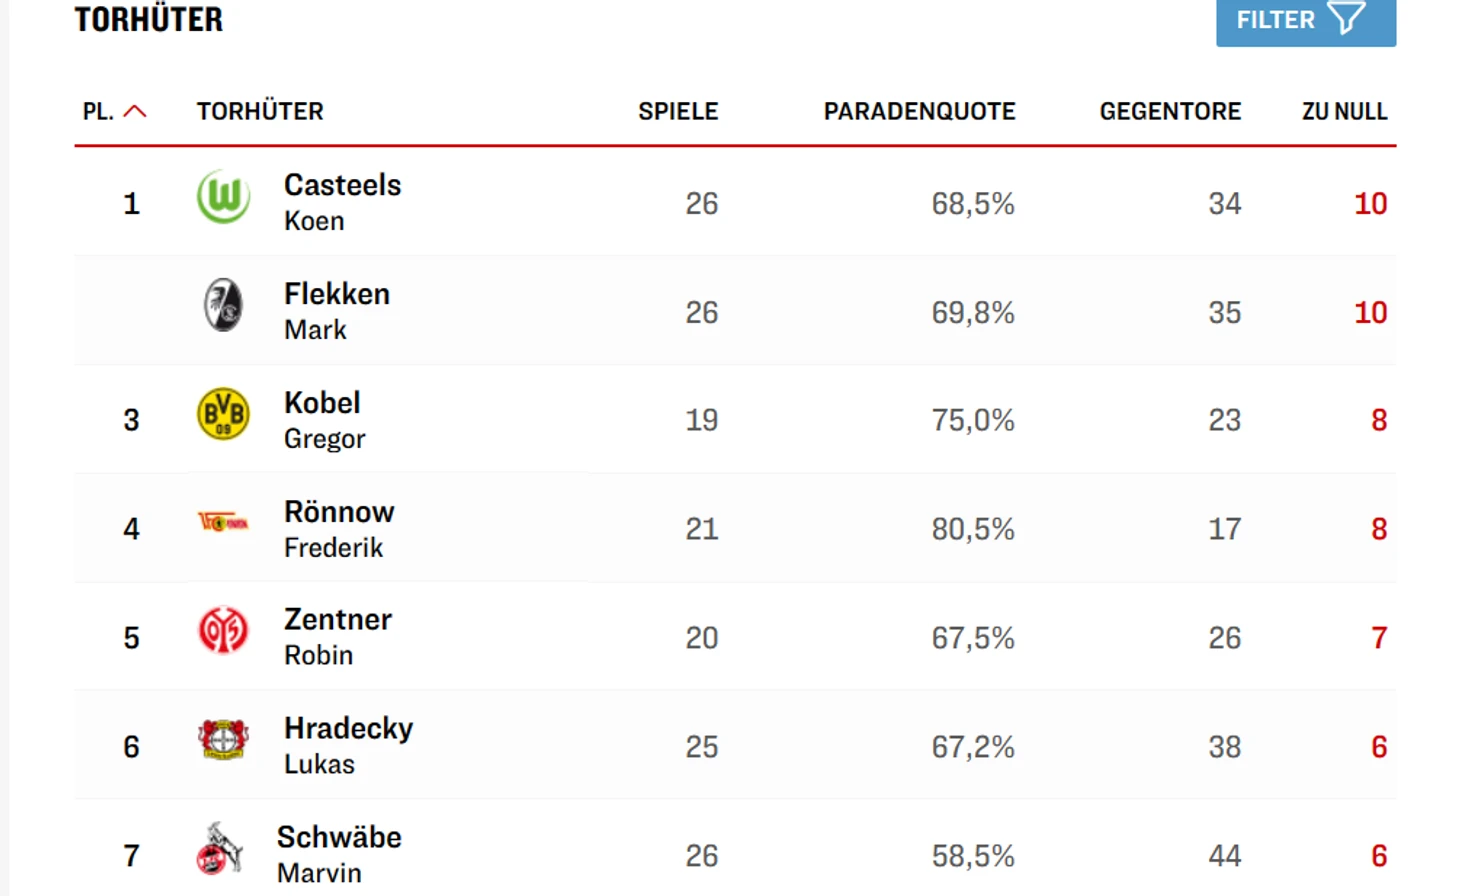Viewport: 1460px width, 896px height.
Task: Sort by Spiele column header
Action: pos(678,111)
